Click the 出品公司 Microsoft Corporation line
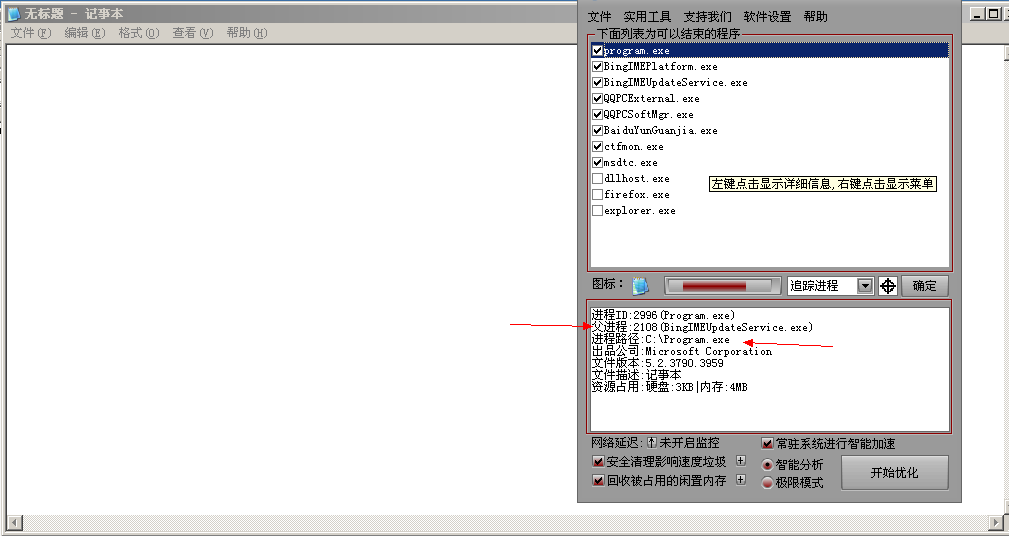This screenshot has height=536, width=1009. [x=681, y=351]
